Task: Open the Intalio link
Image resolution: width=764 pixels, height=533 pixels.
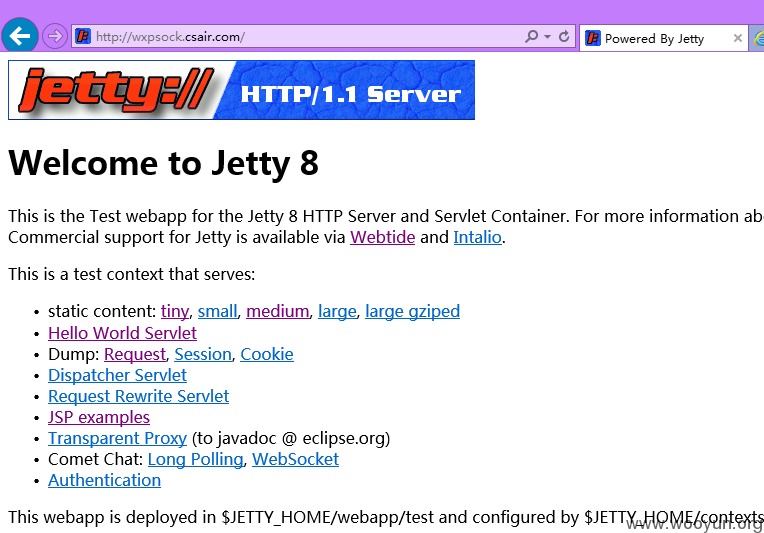Action: tap(478, 237)
